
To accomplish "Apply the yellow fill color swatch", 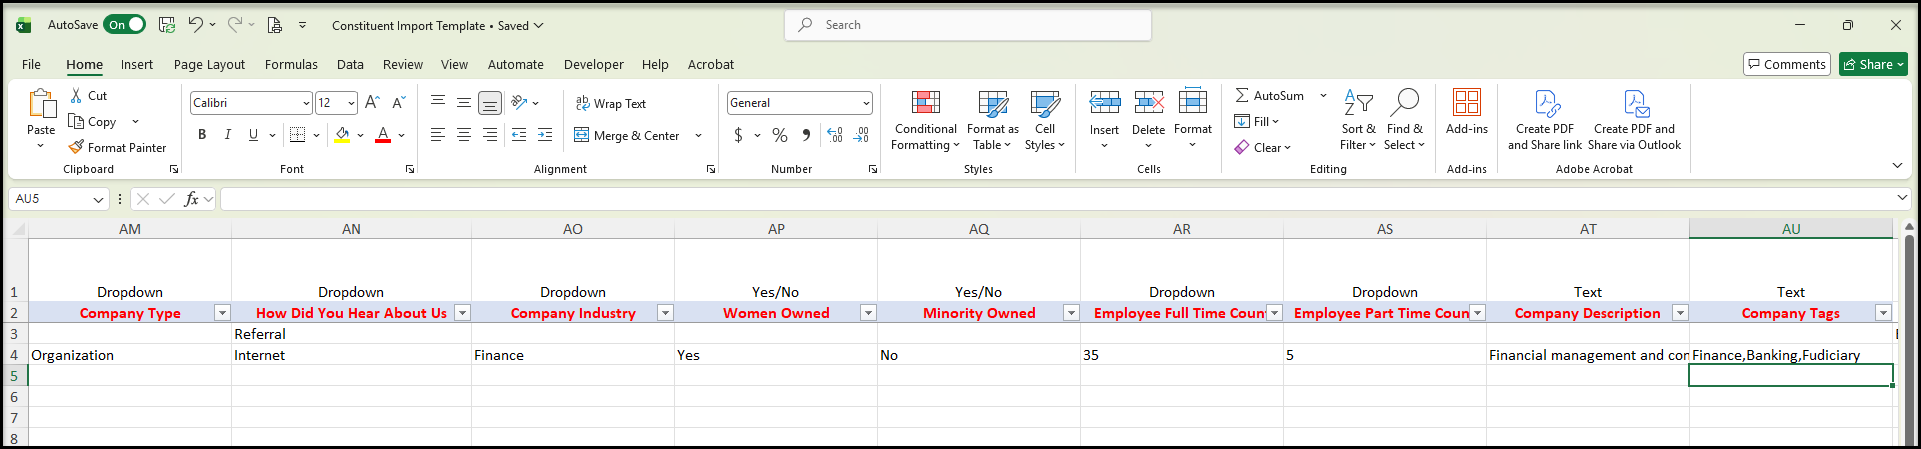I will click(342, 135).
